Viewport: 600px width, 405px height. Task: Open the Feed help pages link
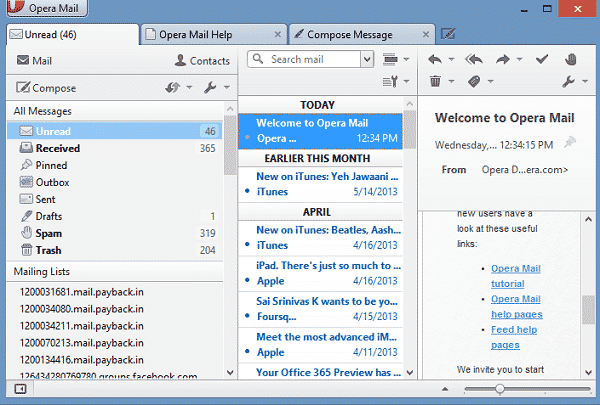click(514, 337)
